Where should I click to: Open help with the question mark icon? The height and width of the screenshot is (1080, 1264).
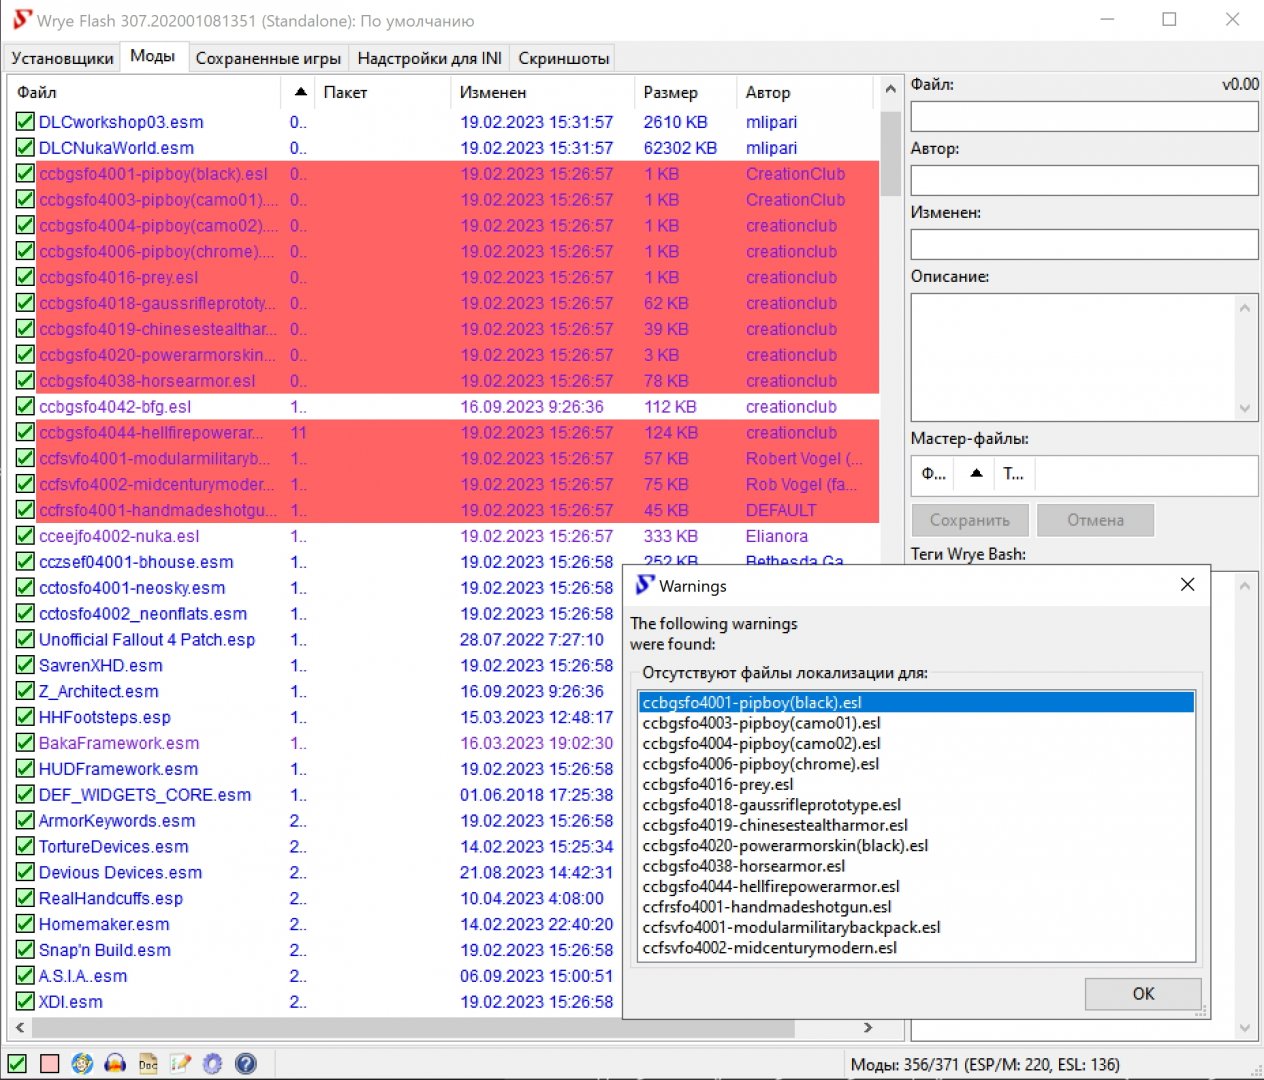(x=245, y=1064)
